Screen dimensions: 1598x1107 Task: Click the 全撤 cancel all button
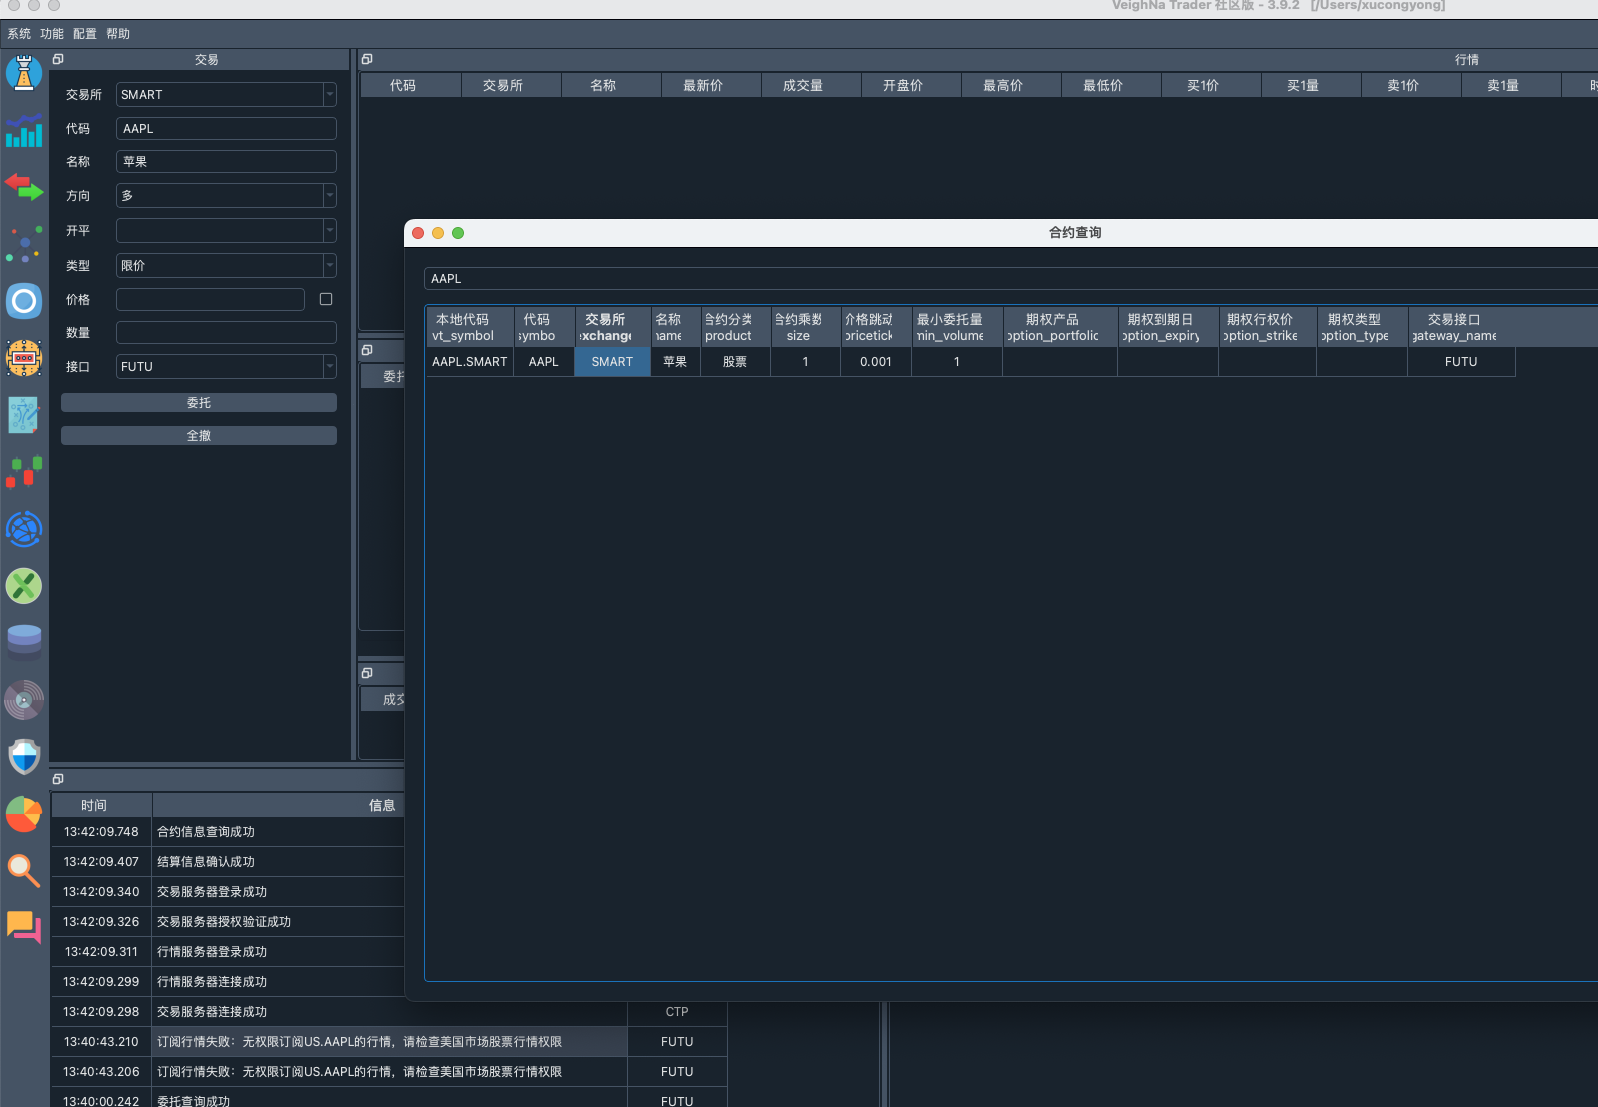199,435
